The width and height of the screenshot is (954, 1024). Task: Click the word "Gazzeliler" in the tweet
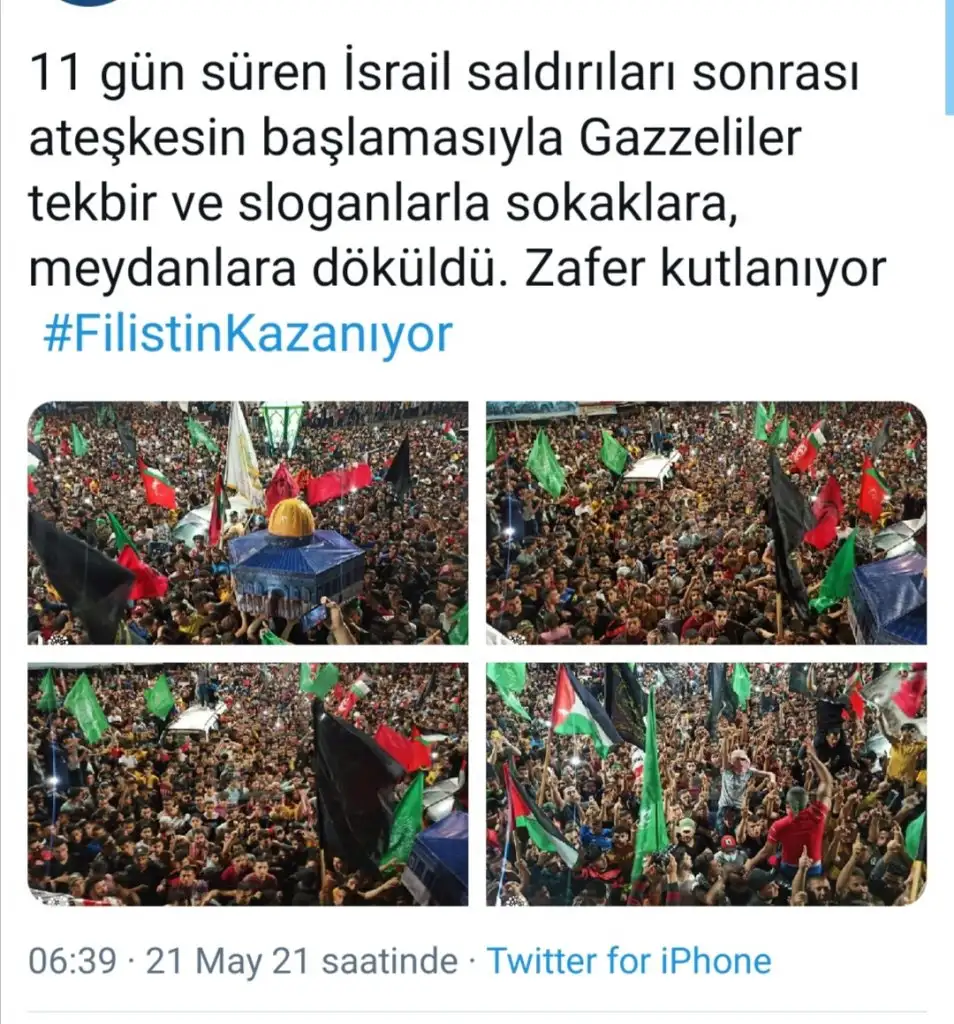690,138
